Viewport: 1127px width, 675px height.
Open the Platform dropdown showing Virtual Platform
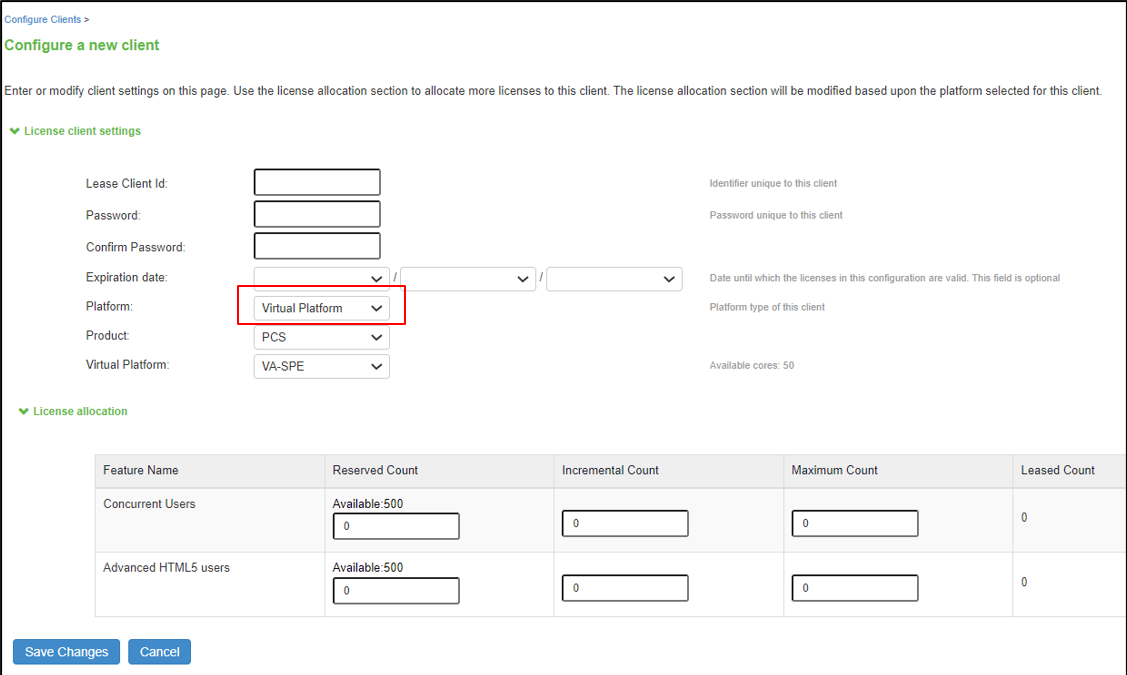[x=321, y=308]
